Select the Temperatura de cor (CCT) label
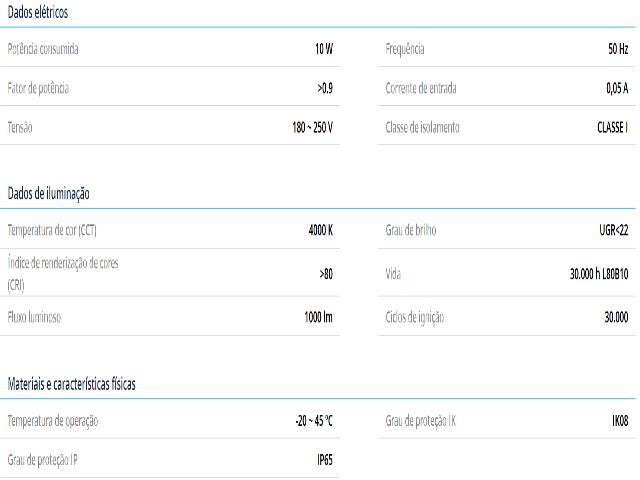The width and height of the screenshot is (640, 480). point(52,230)
